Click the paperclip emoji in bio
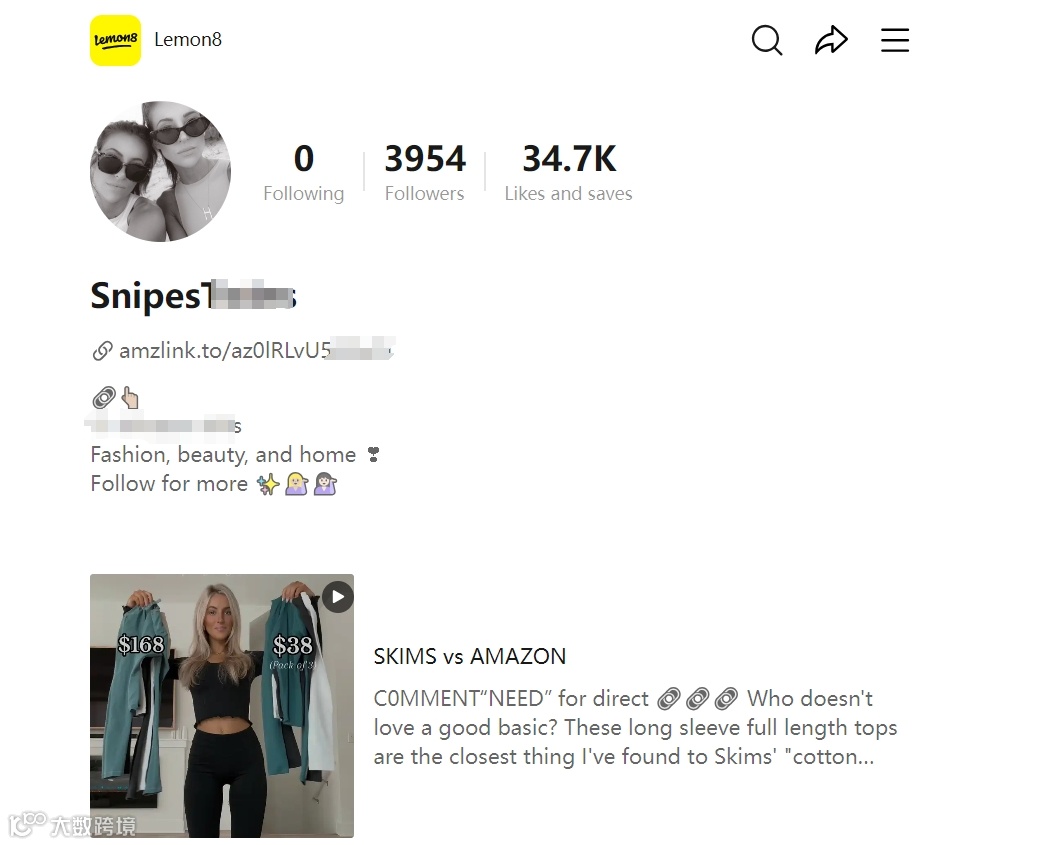Screen dimensions: 1046x845 103,398
